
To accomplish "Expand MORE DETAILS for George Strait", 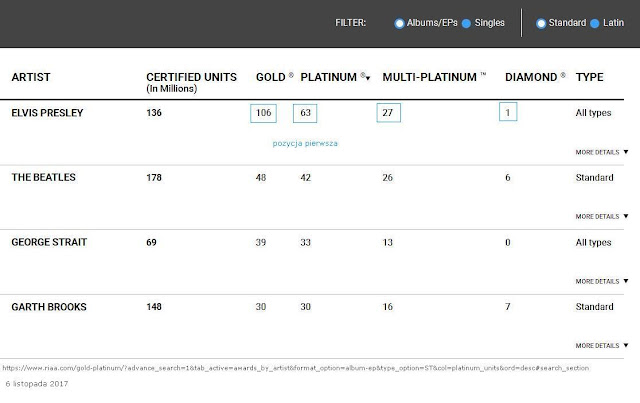I will 602,281.
